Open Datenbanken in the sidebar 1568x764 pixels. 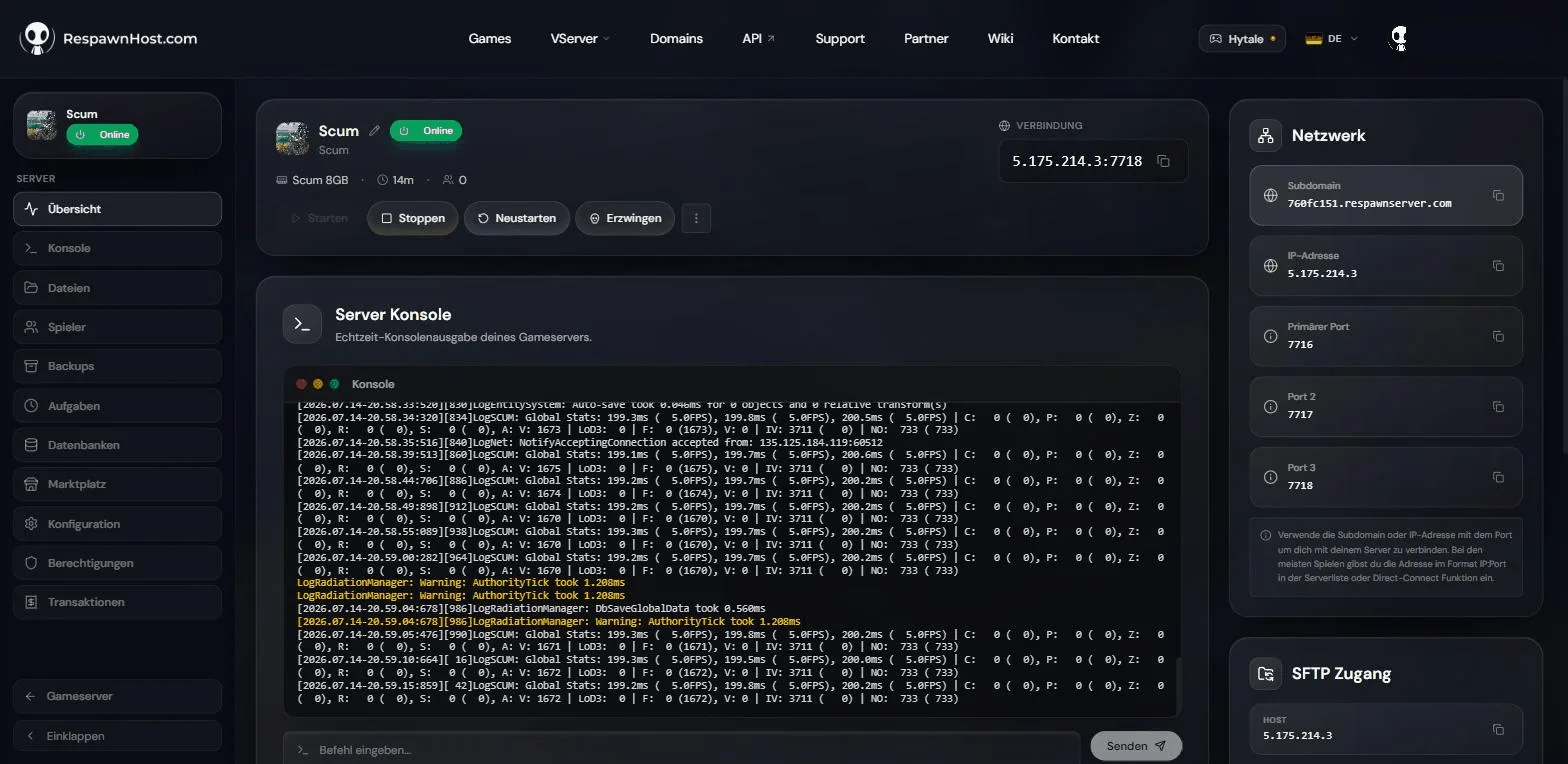[x=118, y=445]
